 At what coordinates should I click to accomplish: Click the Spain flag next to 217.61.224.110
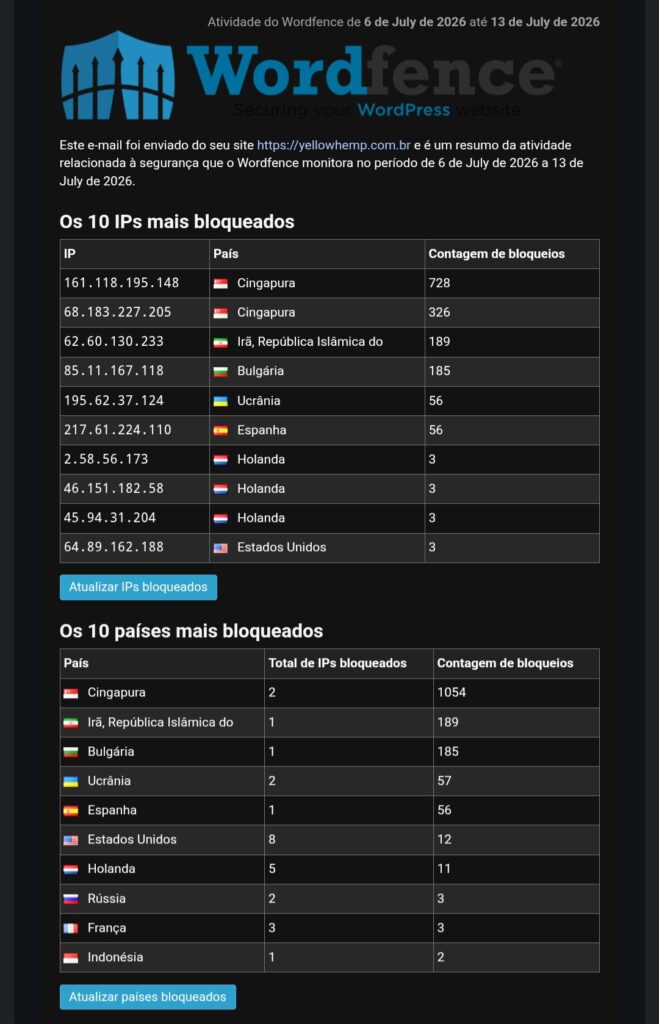[221, 430]
